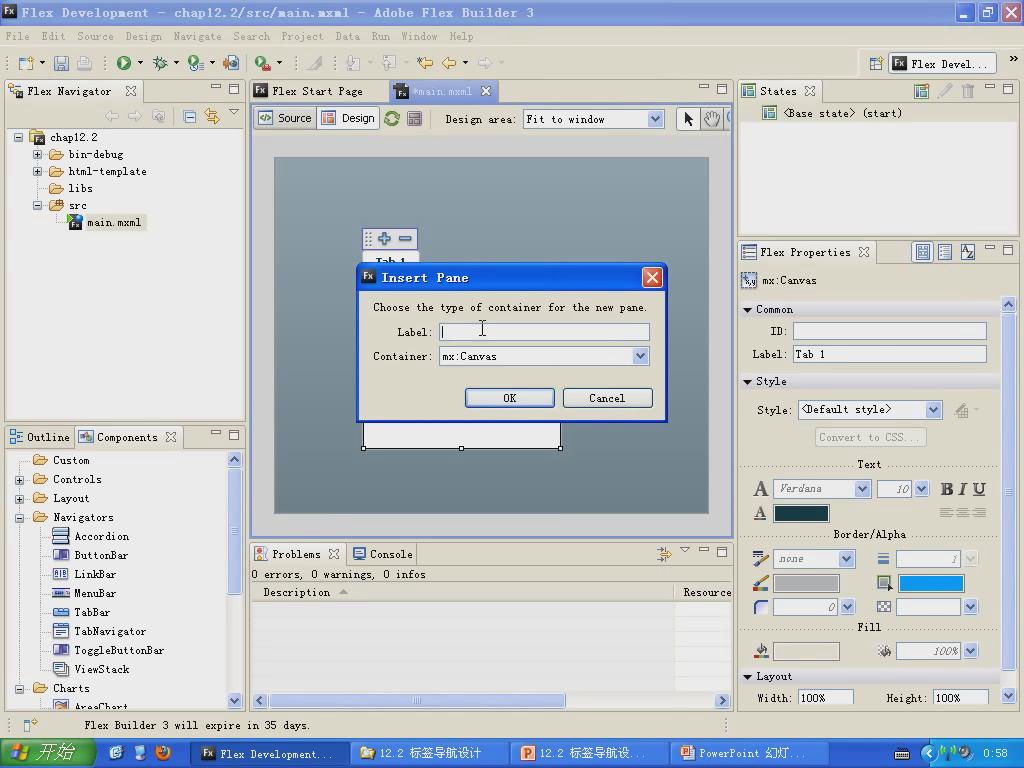Select the MenuBar component
Screen dimensions: 1024x768
[84, 593]
